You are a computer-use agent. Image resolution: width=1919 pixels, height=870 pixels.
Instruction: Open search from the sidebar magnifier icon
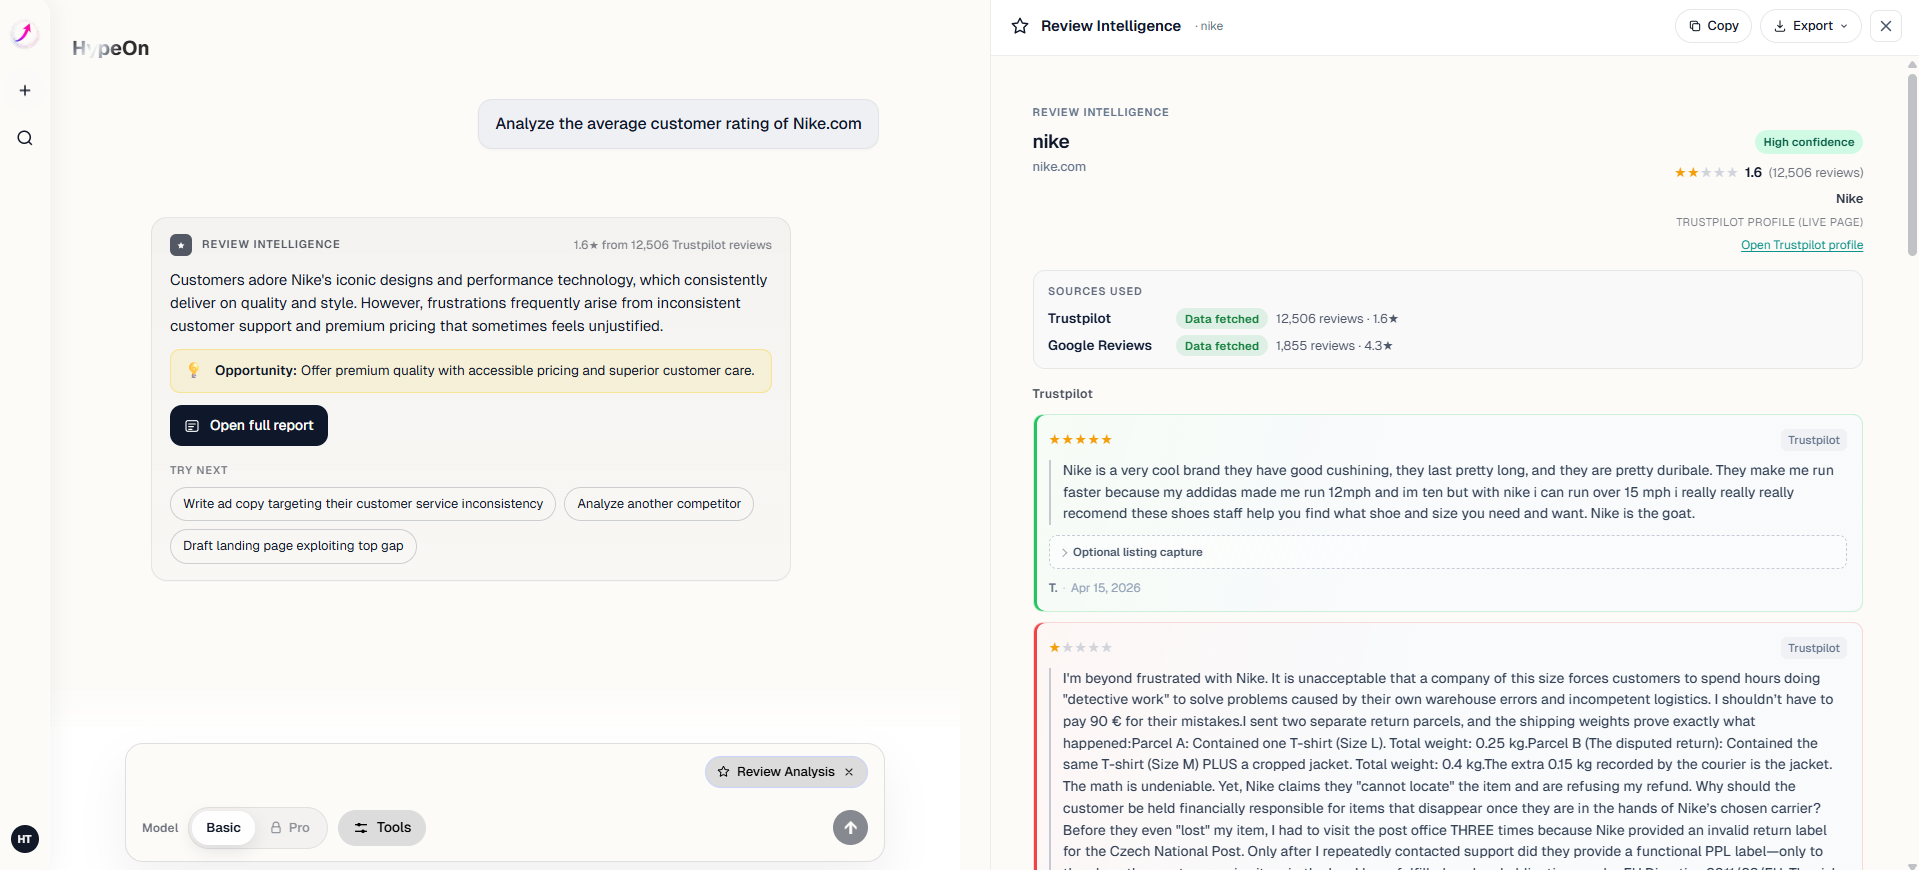coord(25,138)
